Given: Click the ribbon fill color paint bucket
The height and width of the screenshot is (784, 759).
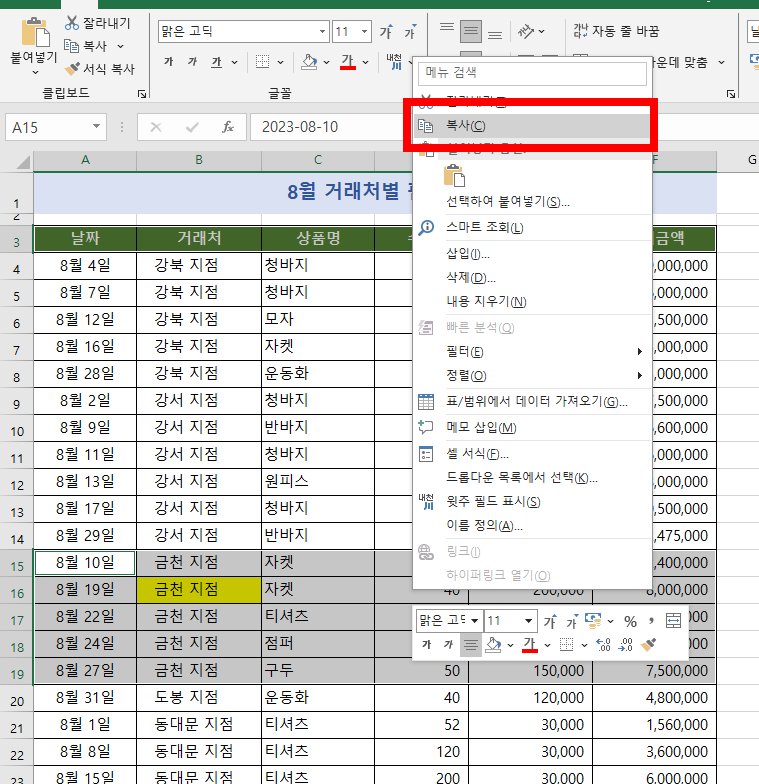Looking at the screenshot, I should 309,62.
